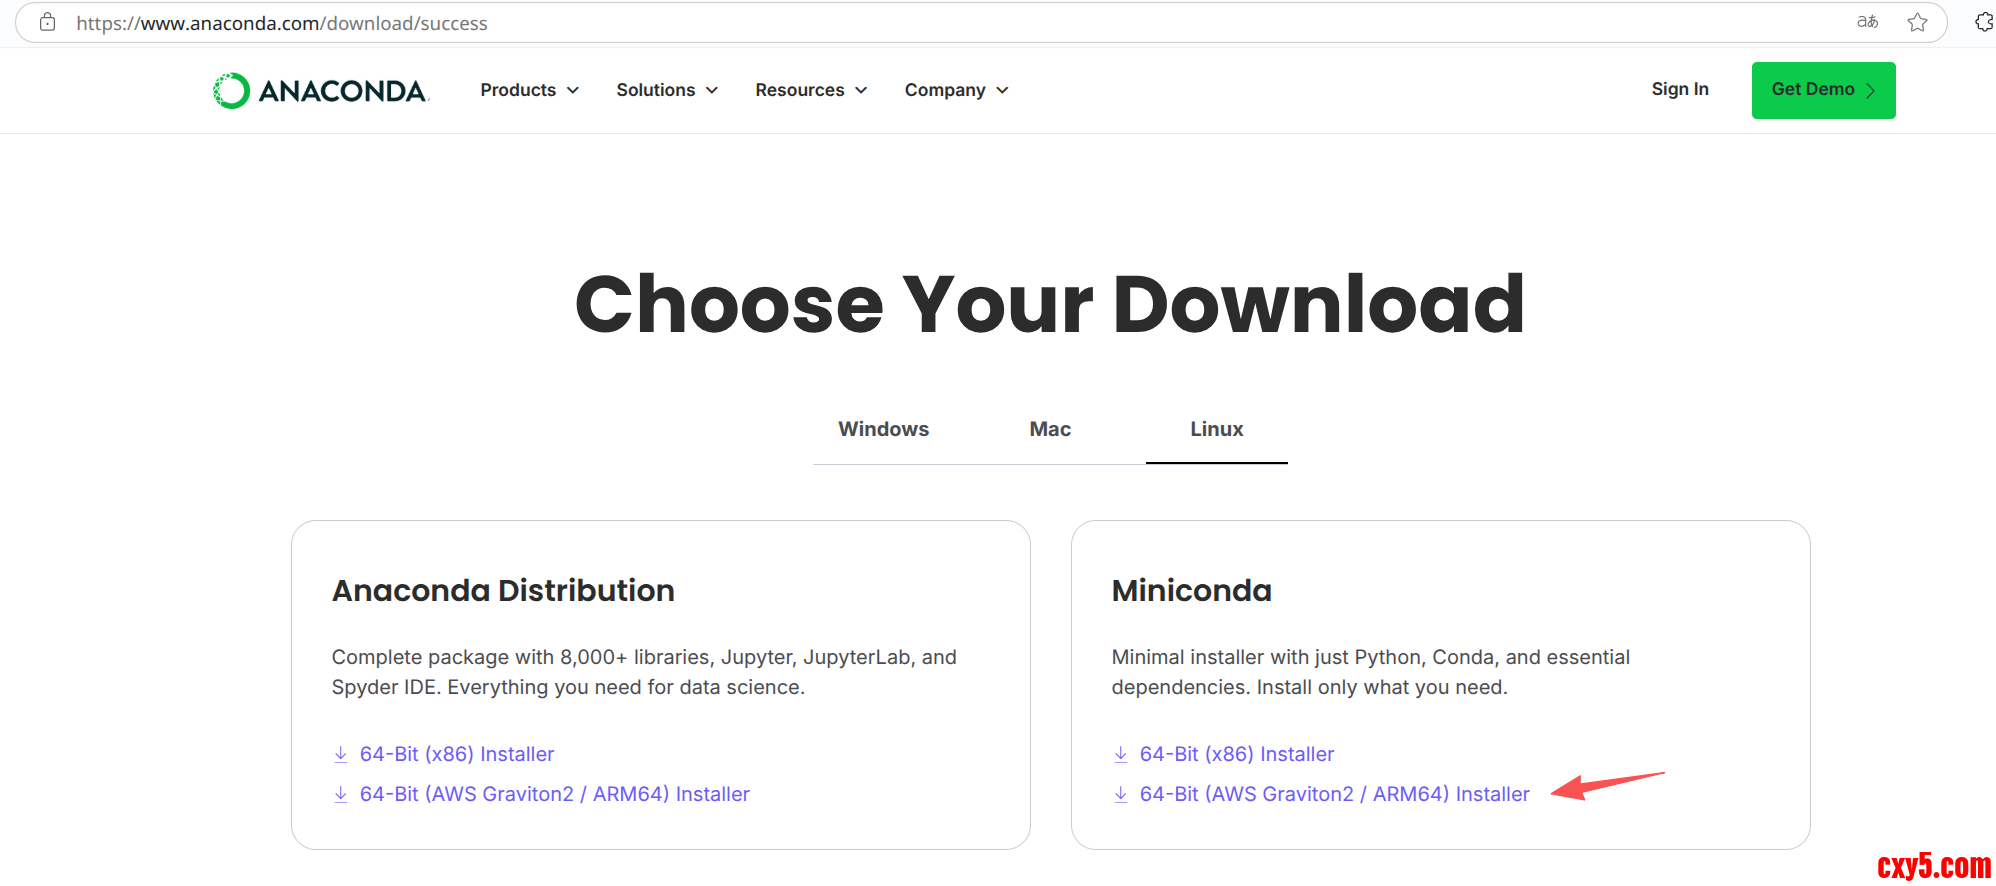
Task: Expand the Resources menu
Action: click(x=811, y=90)
